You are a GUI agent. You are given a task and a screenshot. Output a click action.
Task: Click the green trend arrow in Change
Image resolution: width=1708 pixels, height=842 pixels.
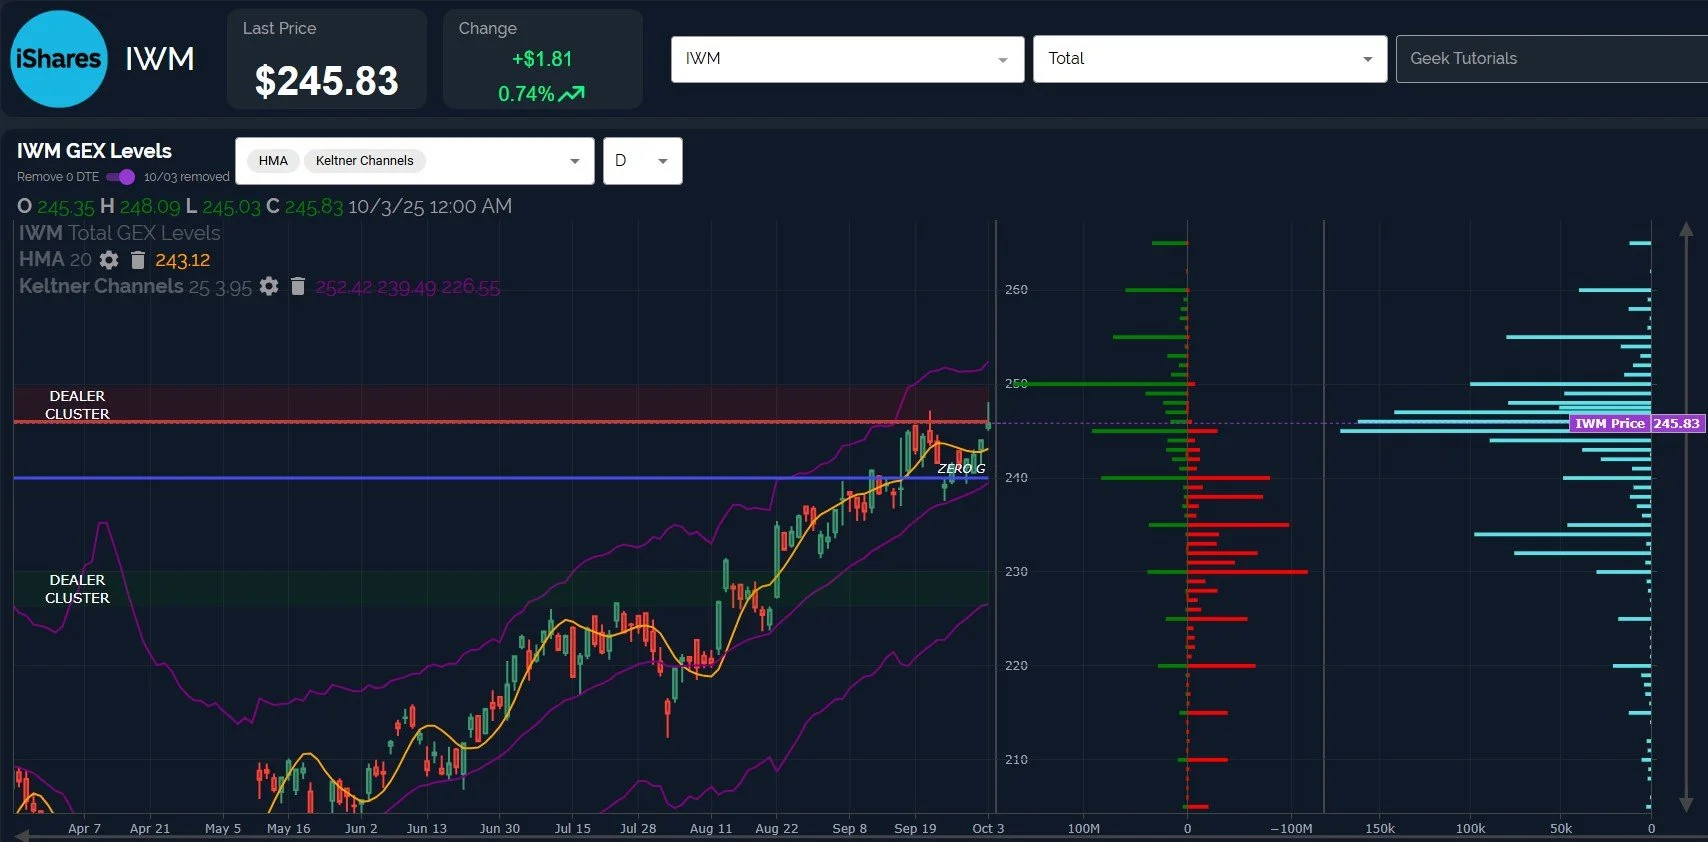click(572, 94)
